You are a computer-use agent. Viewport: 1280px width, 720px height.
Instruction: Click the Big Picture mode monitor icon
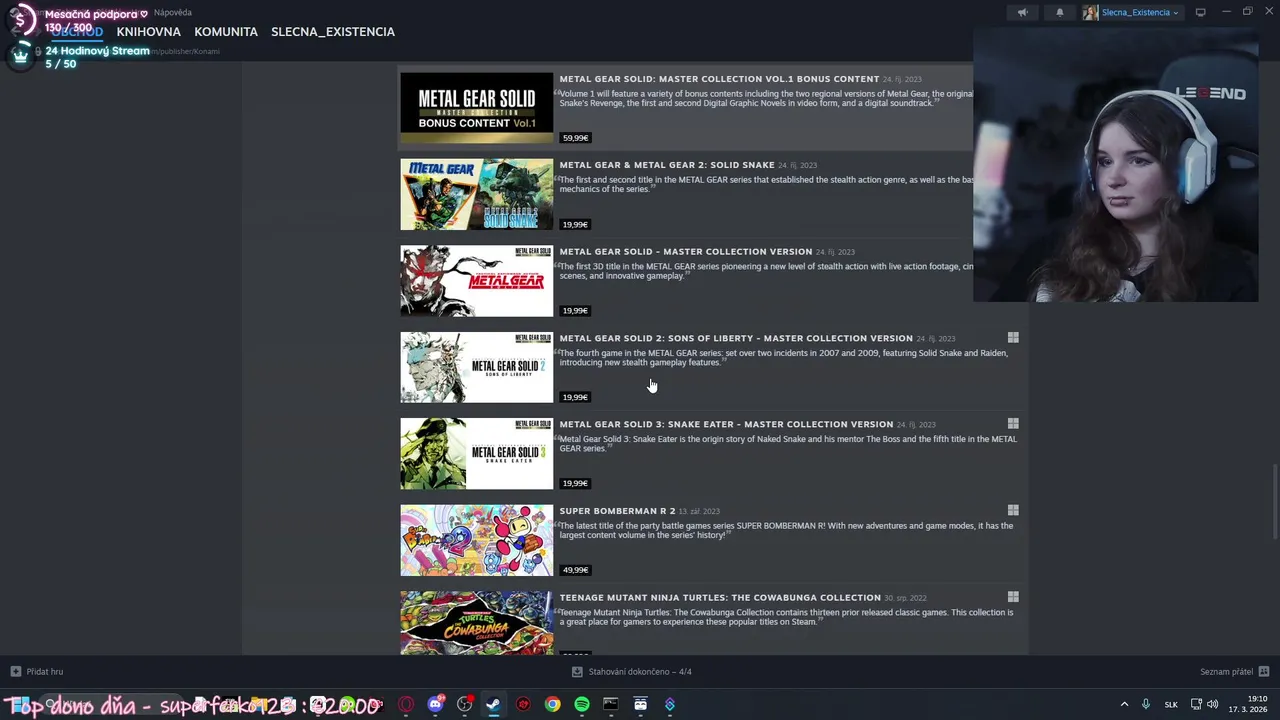pos(1201,12)
